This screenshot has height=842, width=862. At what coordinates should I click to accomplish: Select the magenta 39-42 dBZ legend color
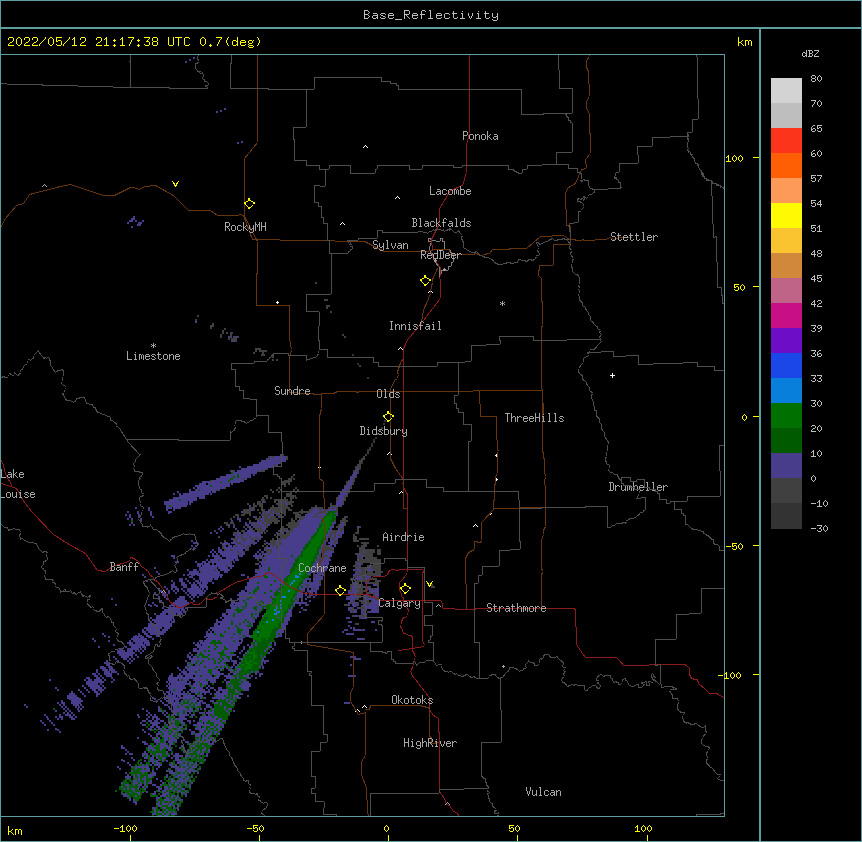pos(786,315)
